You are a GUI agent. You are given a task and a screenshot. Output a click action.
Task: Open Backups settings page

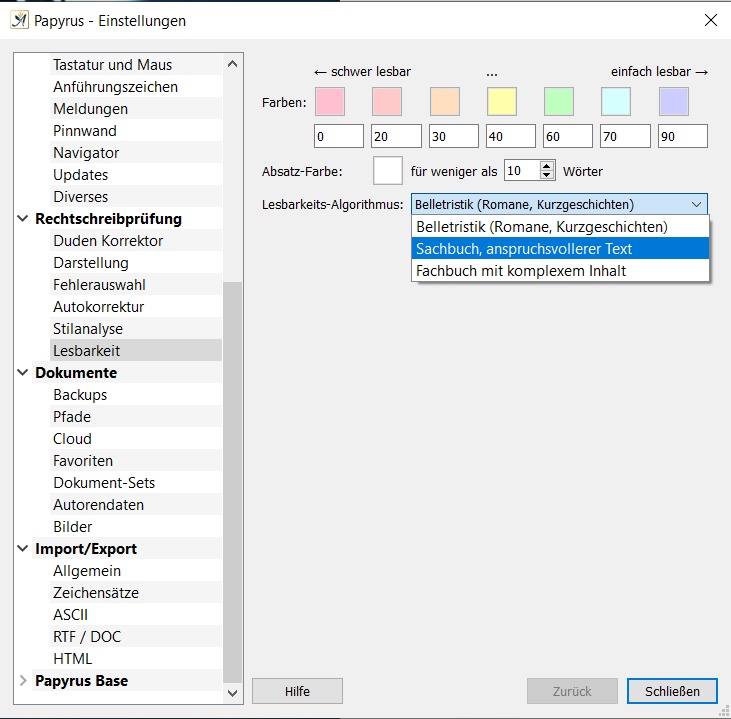tap(136, 394)
